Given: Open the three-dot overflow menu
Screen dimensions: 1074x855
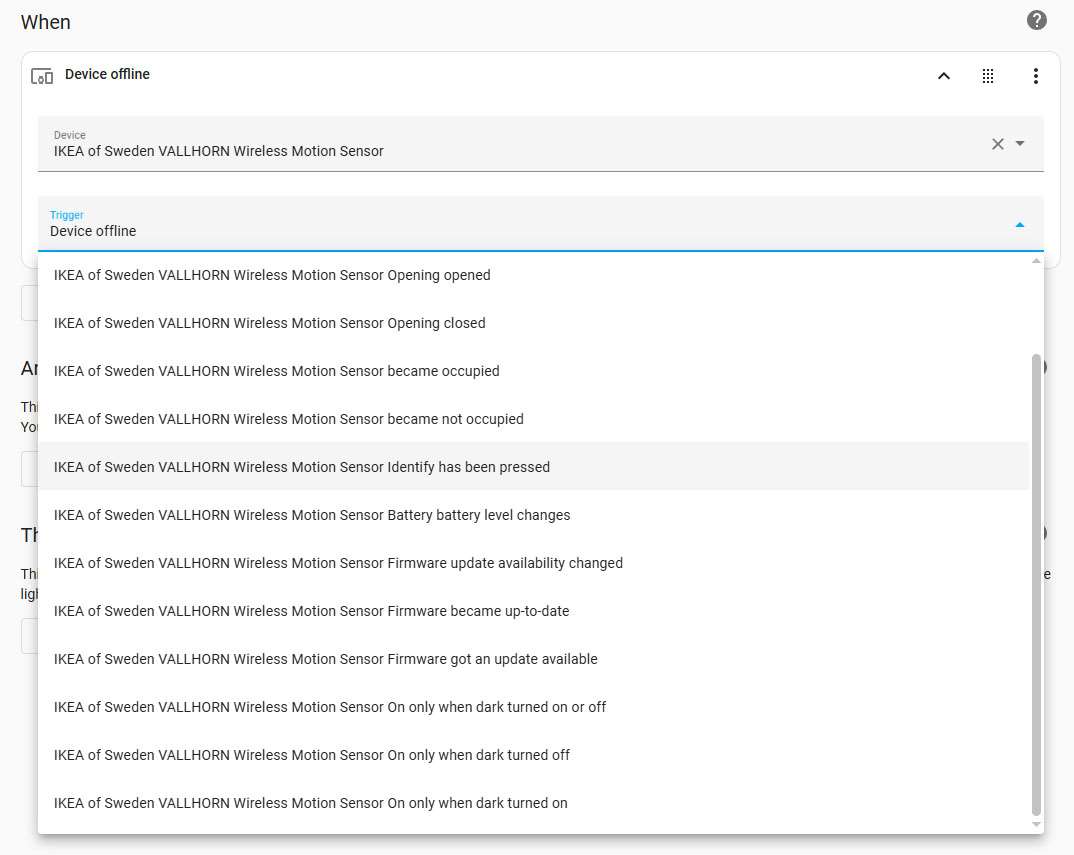Looking at the screenshot, I should point(1035,76).
